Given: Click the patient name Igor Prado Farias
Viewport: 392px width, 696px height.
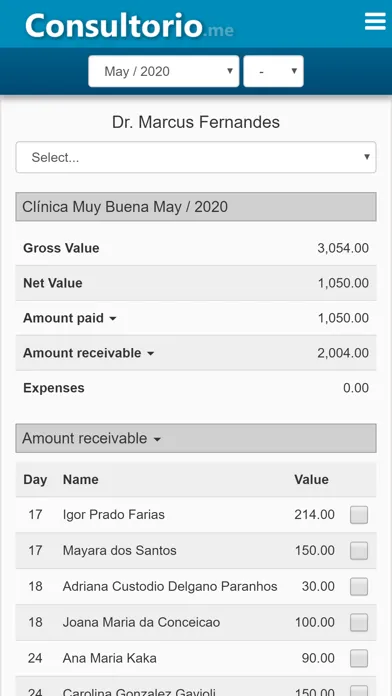Looking at the screenshot, I should [x=114, y=515].
